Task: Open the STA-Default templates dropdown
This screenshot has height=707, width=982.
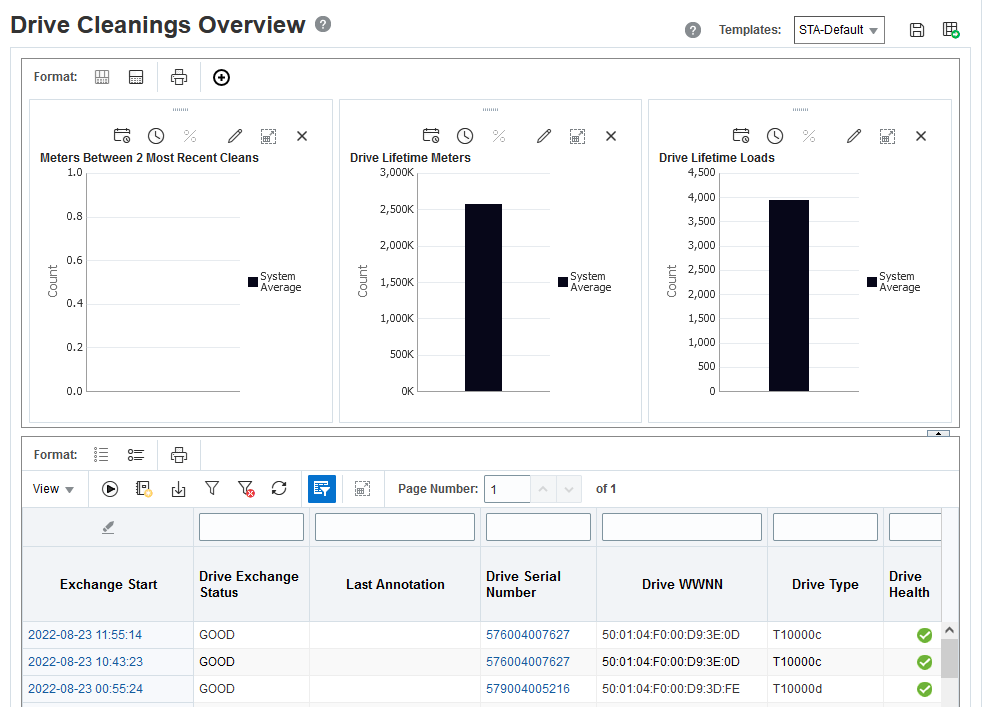Action: tap(839, 30)
